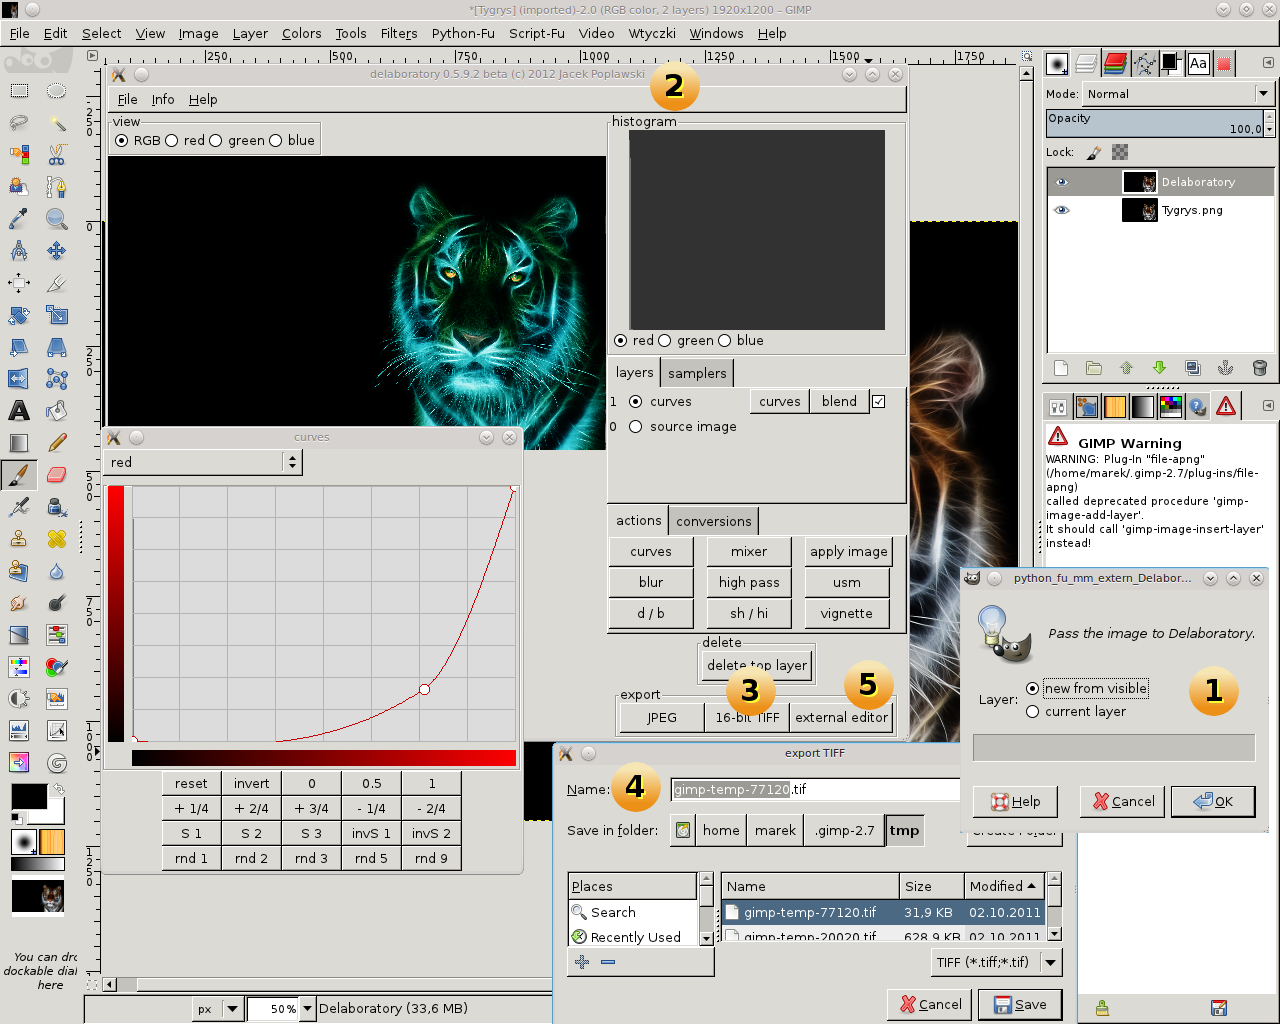This screenshot has height=1024, width=1280.
Task: Choose the current layer option
Action: coord(1032,712)
